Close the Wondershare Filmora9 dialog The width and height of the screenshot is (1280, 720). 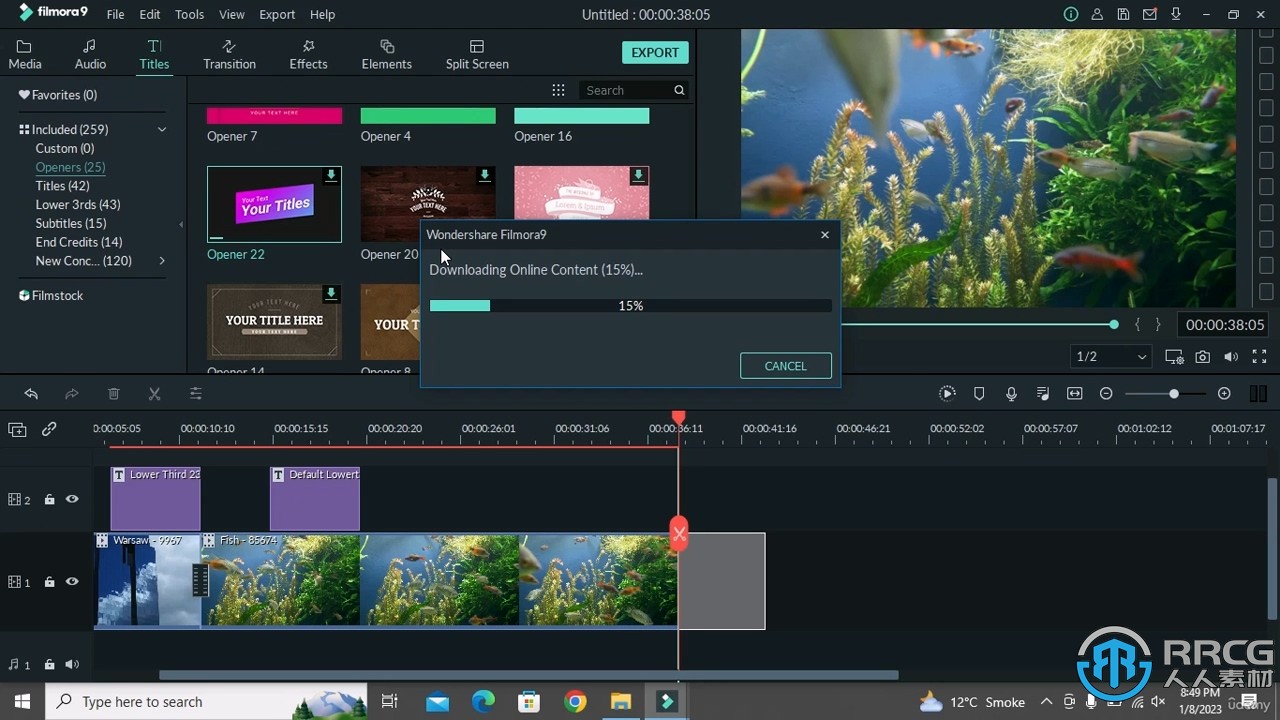coord(825,235)
